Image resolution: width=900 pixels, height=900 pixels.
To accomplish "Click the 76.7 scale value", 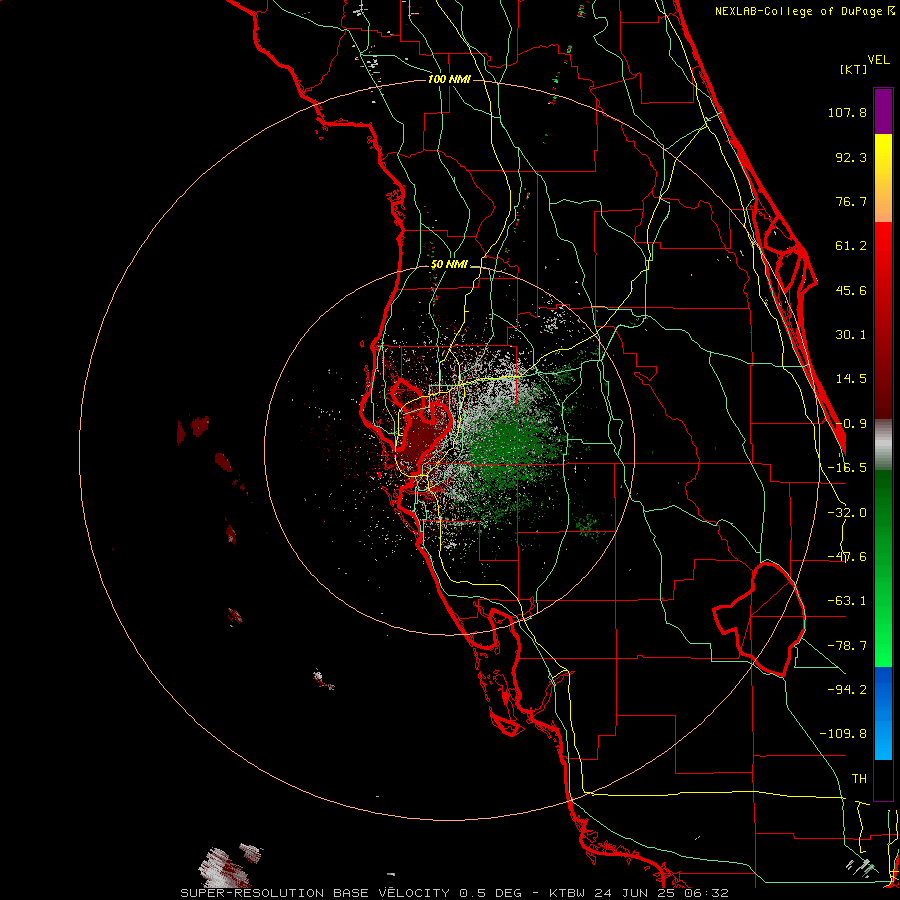I will (x=851, y=201).
